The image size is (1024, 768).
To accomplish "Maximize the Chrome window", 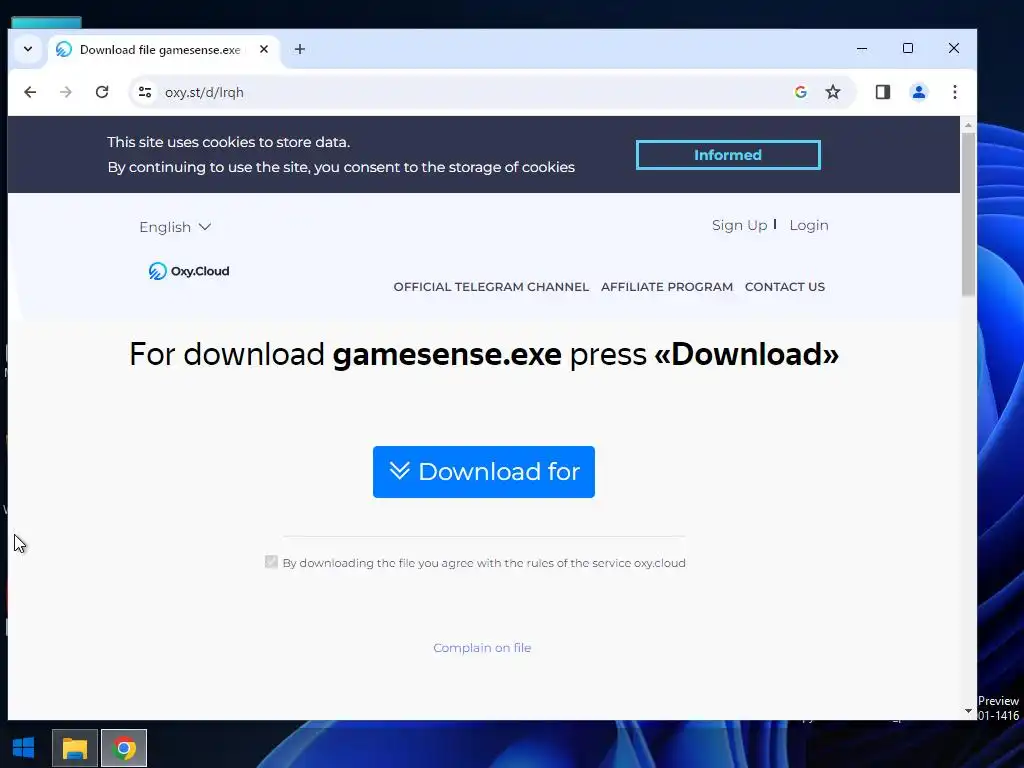I will pyautogui.click(x=908, y=48).
